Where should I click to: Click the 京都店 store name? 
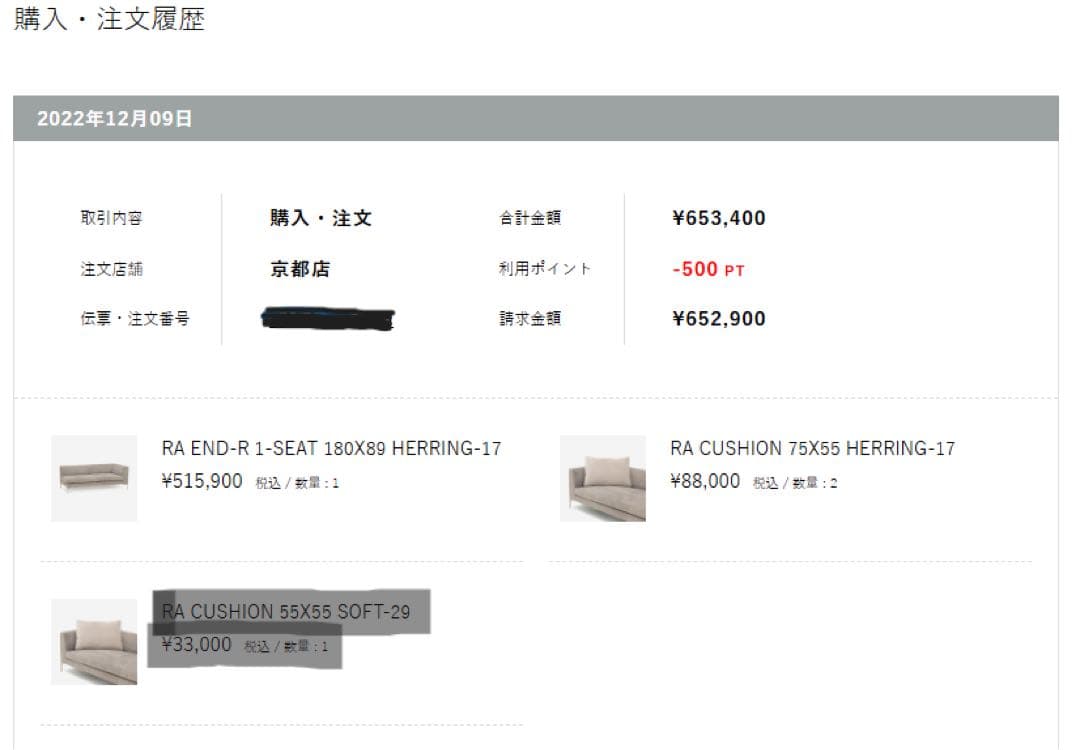click(300, 270)
